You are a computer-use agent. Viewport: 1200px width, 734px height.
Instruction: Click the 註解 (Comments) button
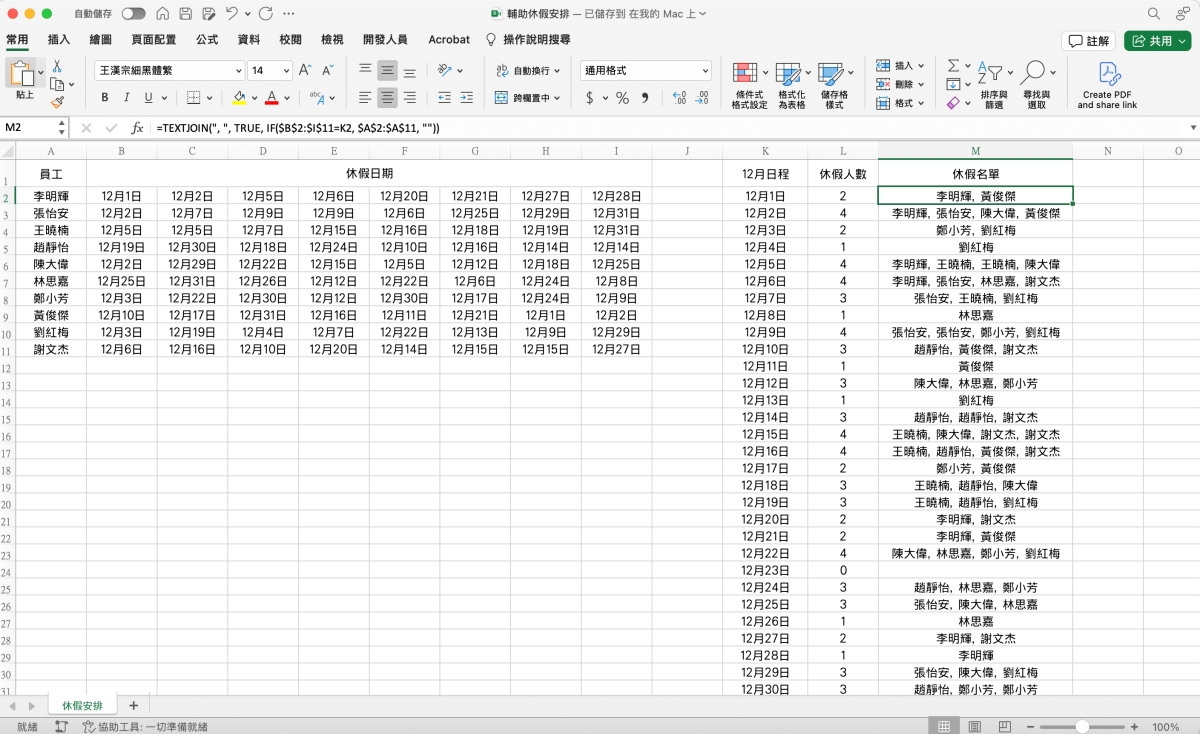tap(1088, 41)
